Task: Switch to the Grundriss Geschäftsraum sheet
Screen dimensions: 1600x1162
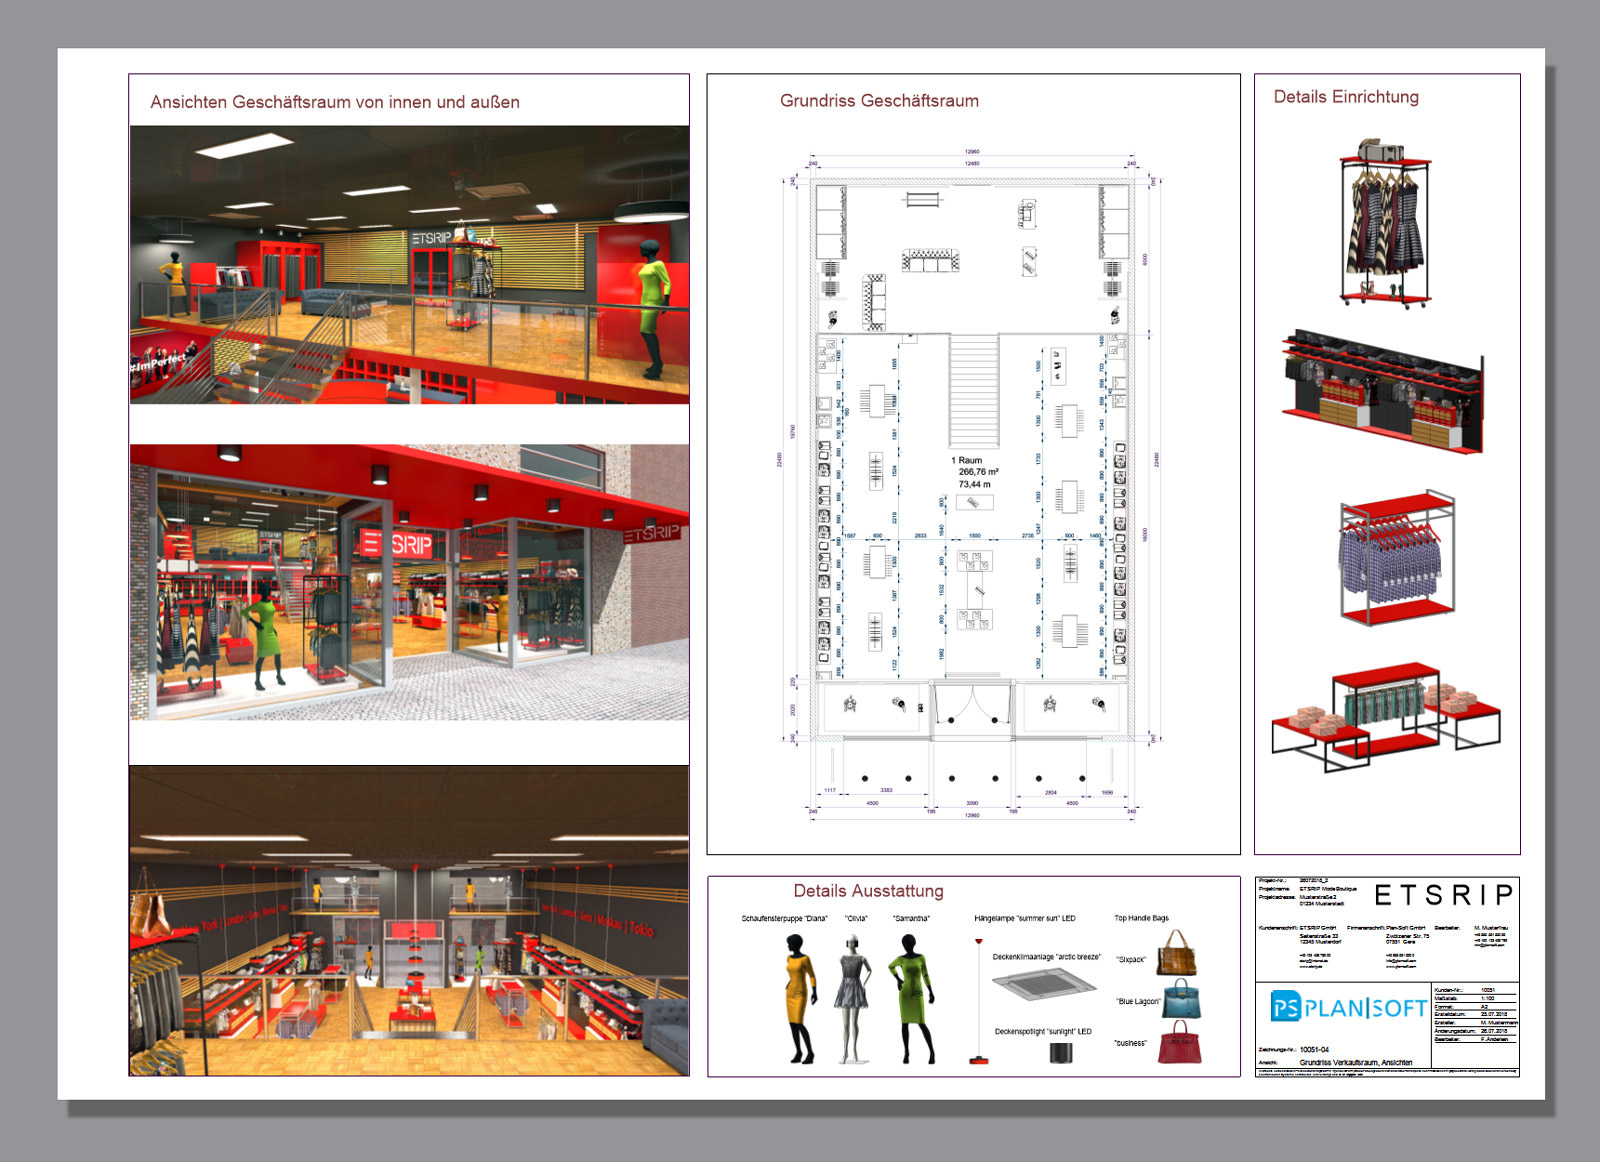Action: pyautogui.click(x=880, y=100)
